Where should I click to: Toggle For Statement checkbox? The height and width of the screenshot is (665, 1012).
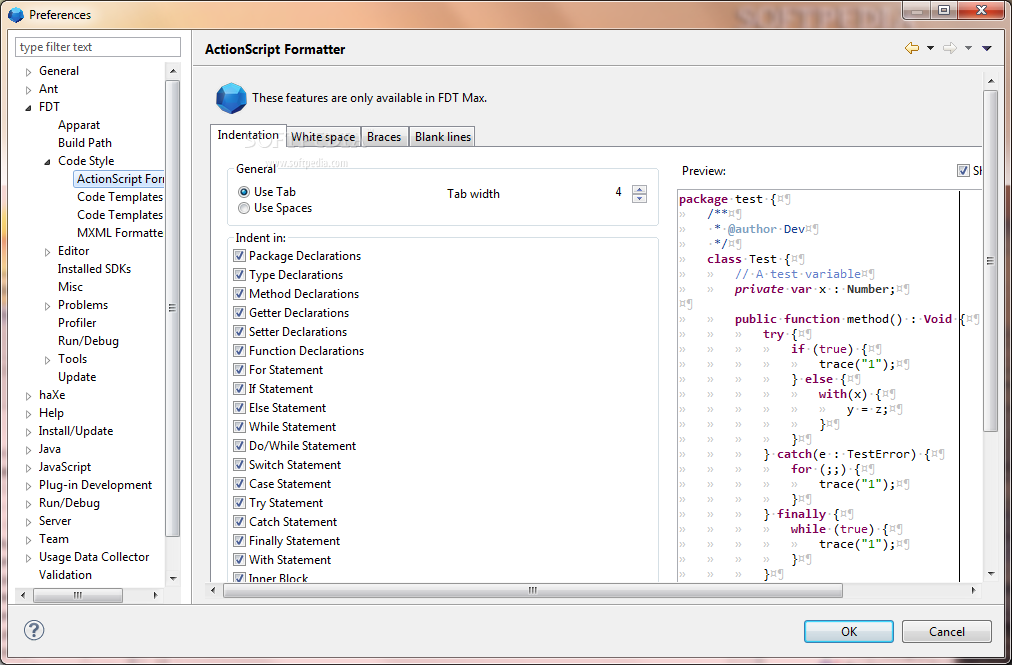(239, 370)
